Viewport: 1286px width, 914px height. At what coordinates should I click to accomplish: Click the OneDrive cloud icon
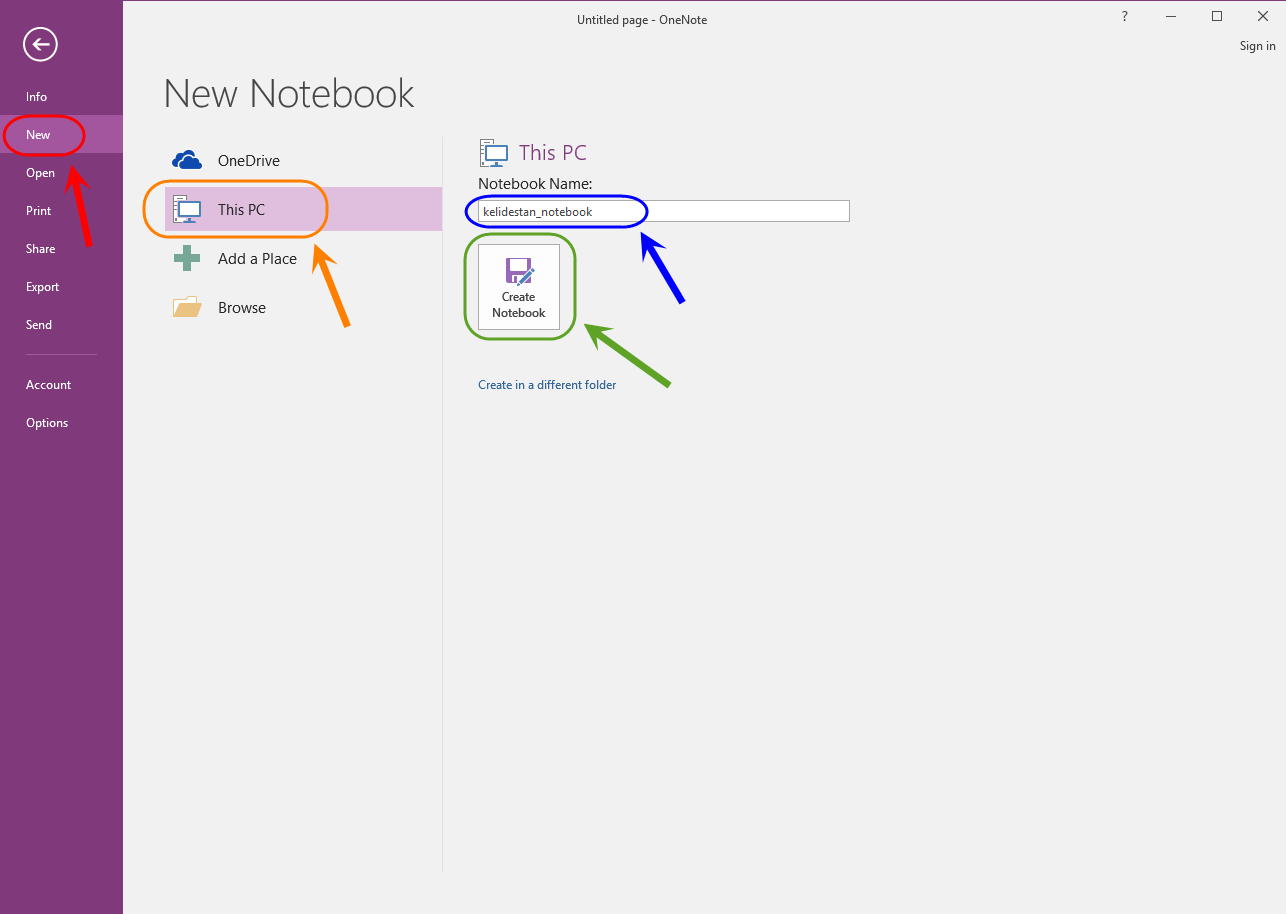tap(187, 160)
